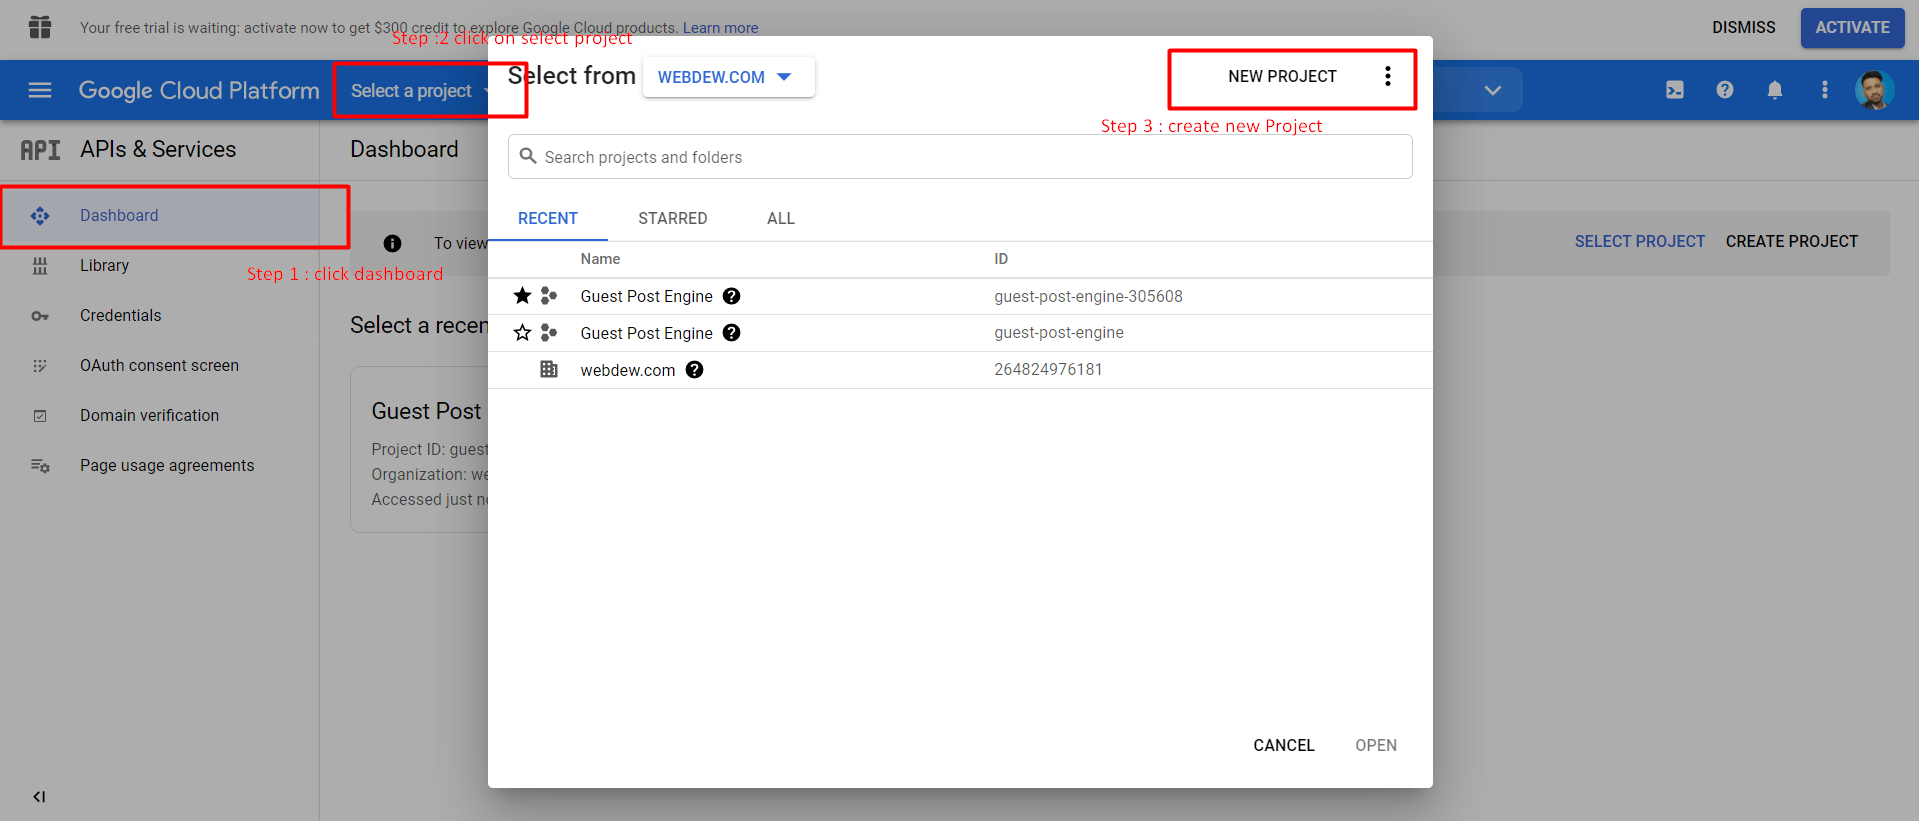Click the three-dot menu beside New Project

(1387, 77)
